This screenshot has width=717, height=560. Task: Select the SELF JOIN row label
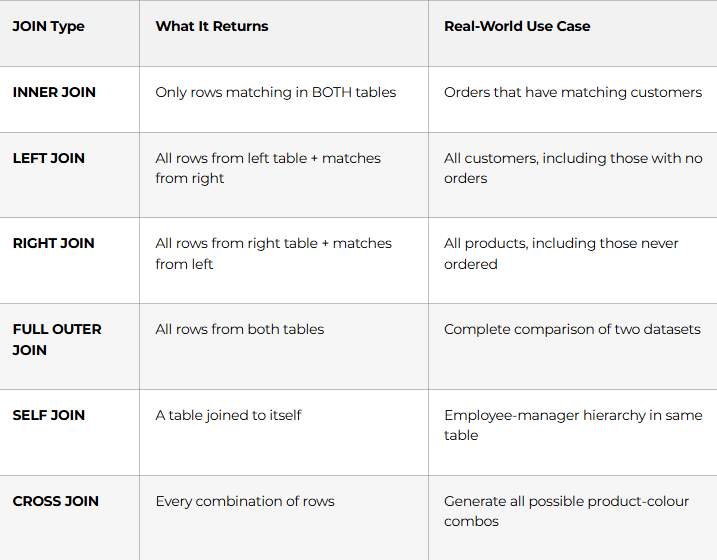click(x=48, y=415)
